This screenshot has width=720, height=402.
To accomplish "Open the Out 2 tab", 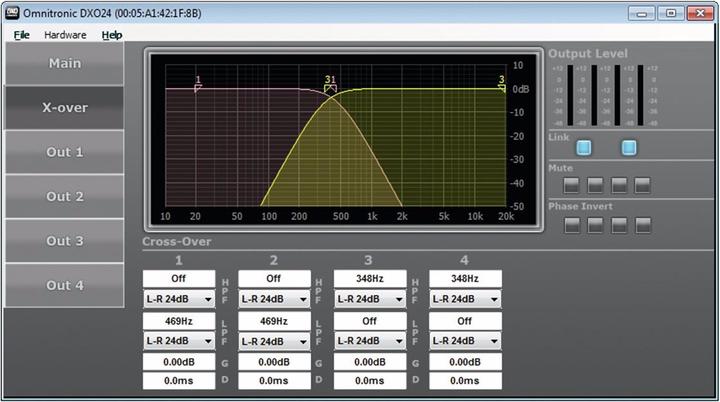I will click(65, 197).
